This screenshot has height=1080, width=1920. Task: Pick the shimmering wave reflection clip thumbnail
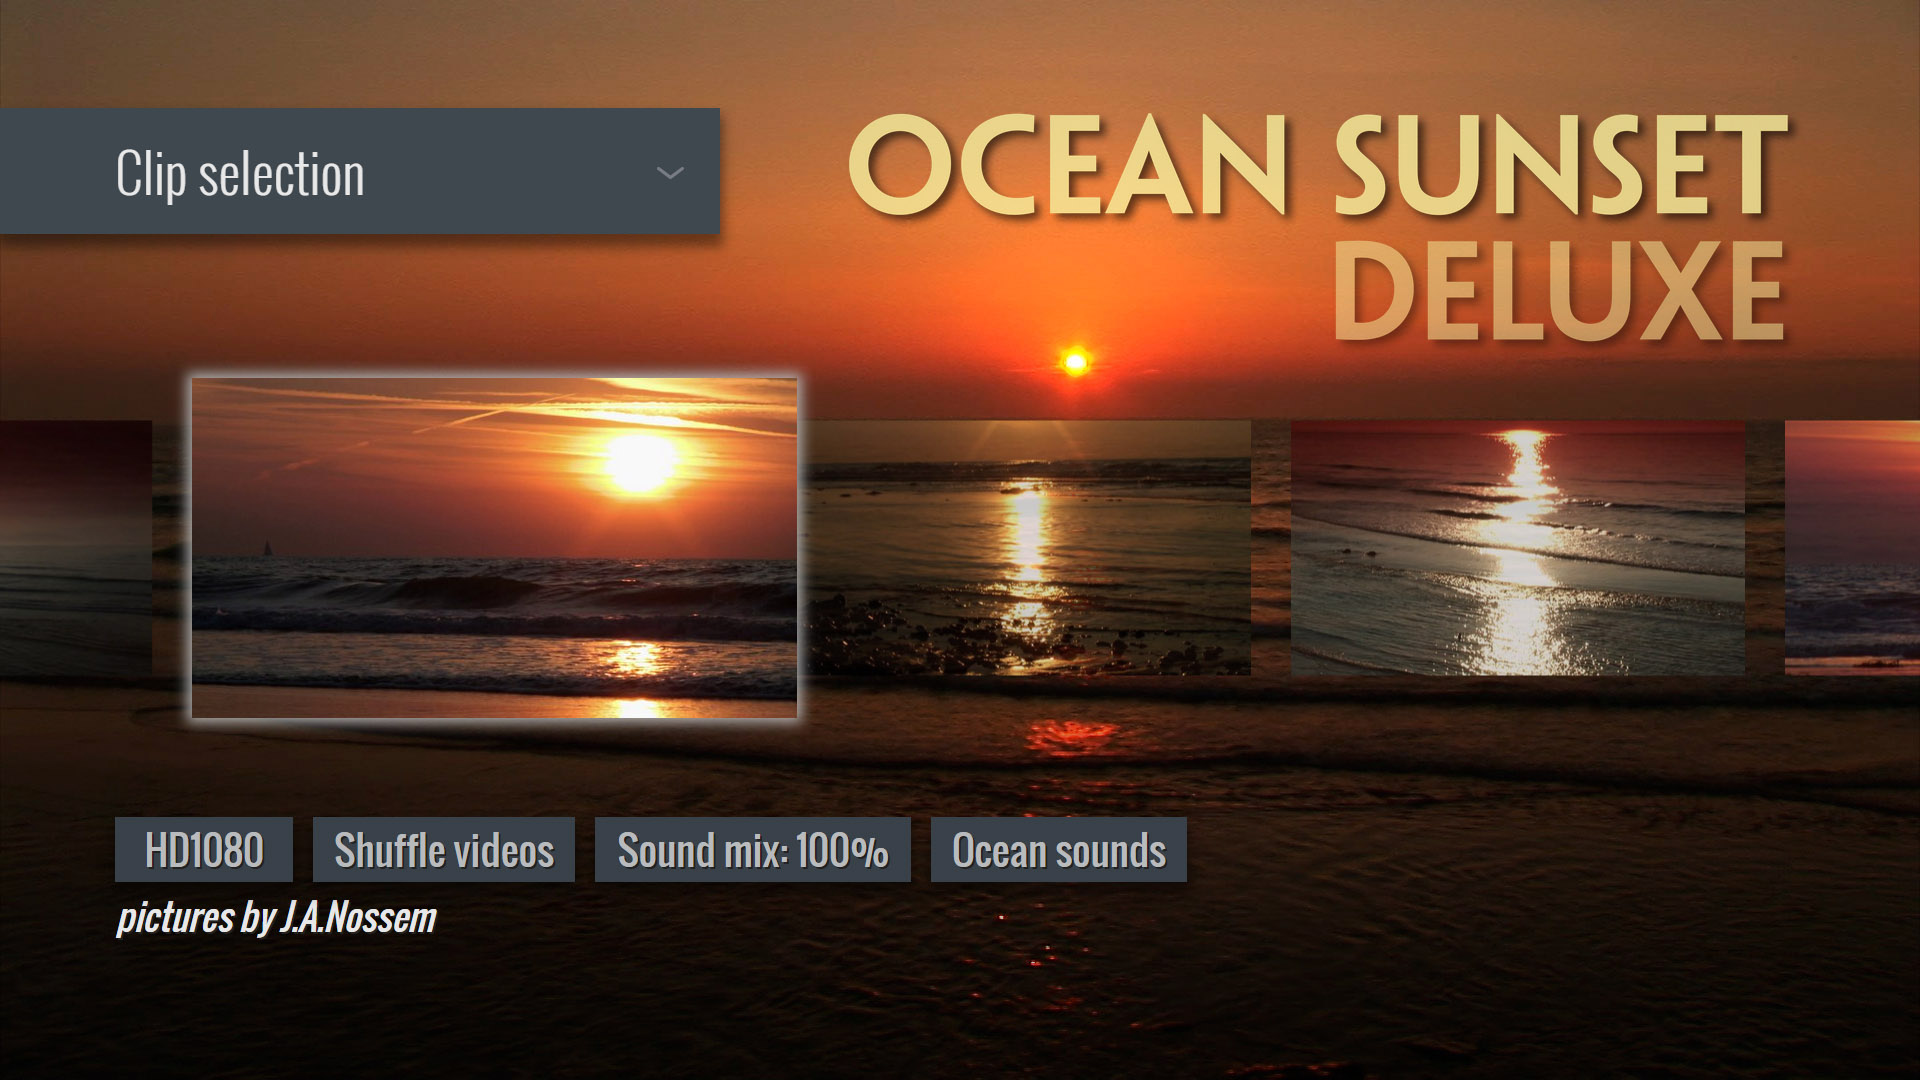point(1518,548)
